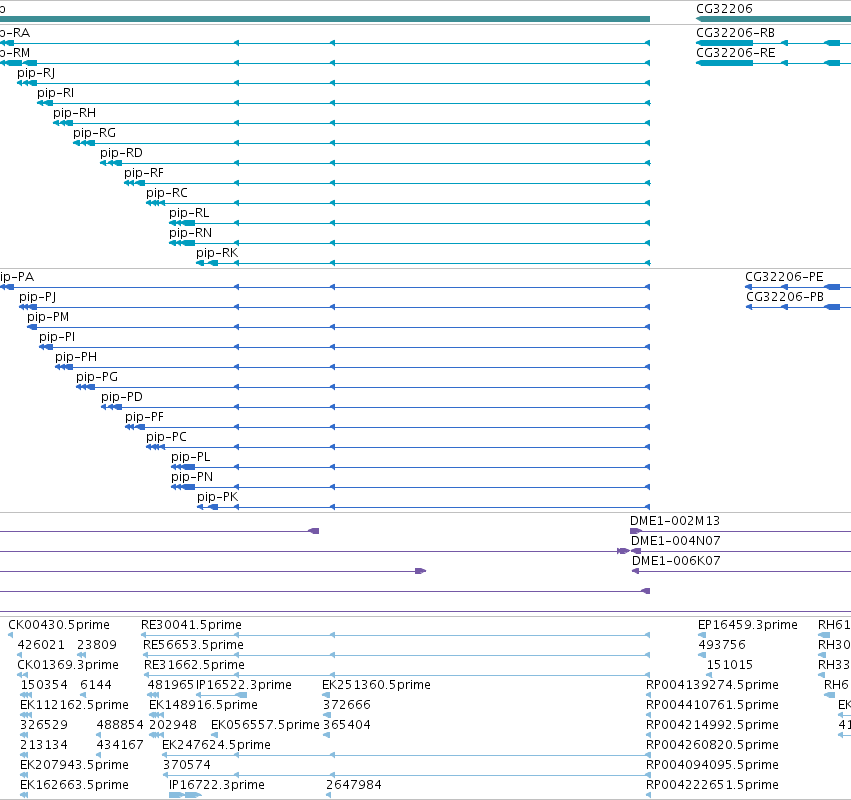Pick the pip-PC protein label
Viewport: 851px width, 800px height.
166,437
